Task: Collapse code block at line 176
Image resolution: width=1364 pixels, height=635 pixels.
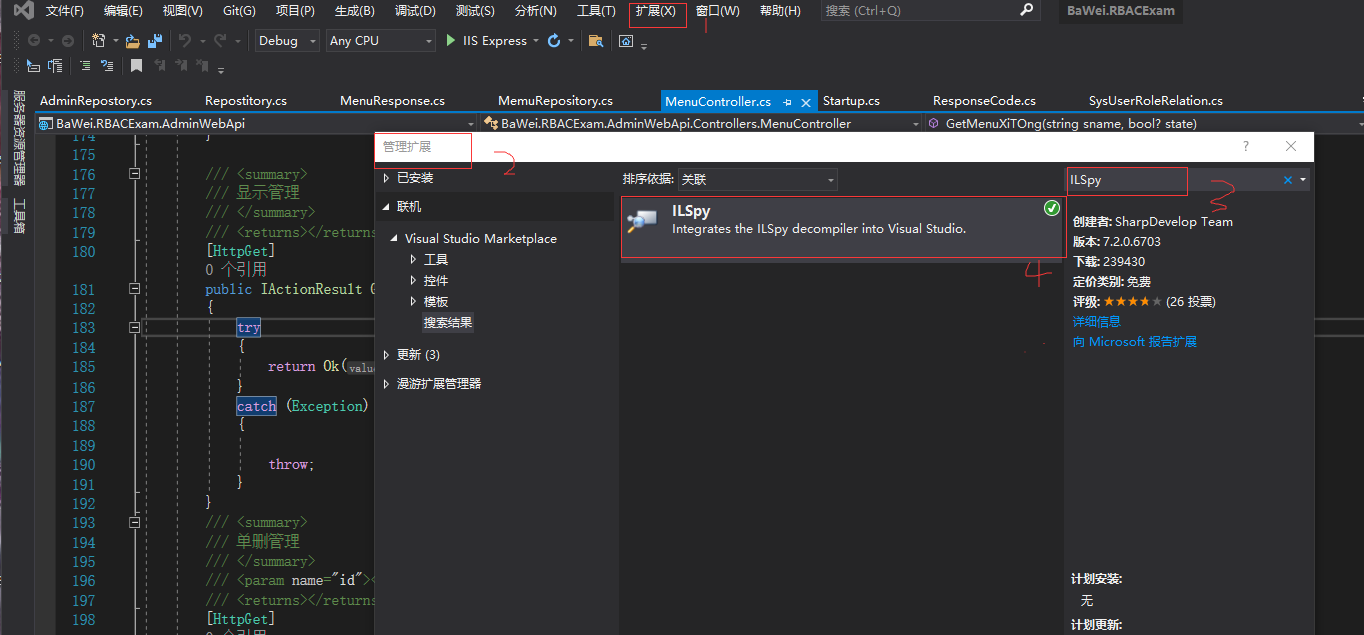Action: [134, 174]
